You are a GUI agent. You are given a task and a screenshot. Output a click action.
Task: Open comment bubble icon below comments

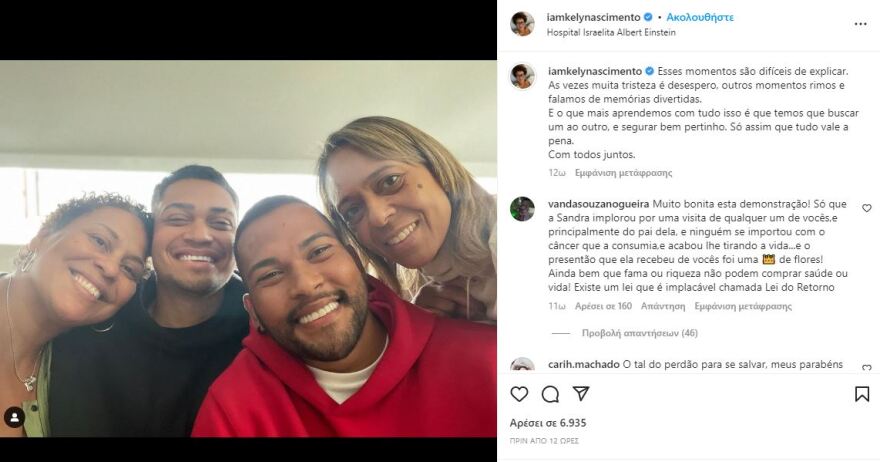coord(550,394)
